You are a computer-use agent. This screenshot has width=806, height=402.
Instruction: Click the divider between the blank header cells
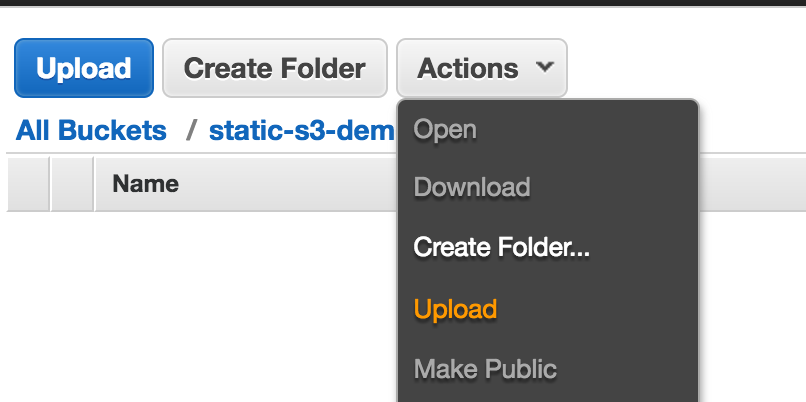(x=50, y=184)
